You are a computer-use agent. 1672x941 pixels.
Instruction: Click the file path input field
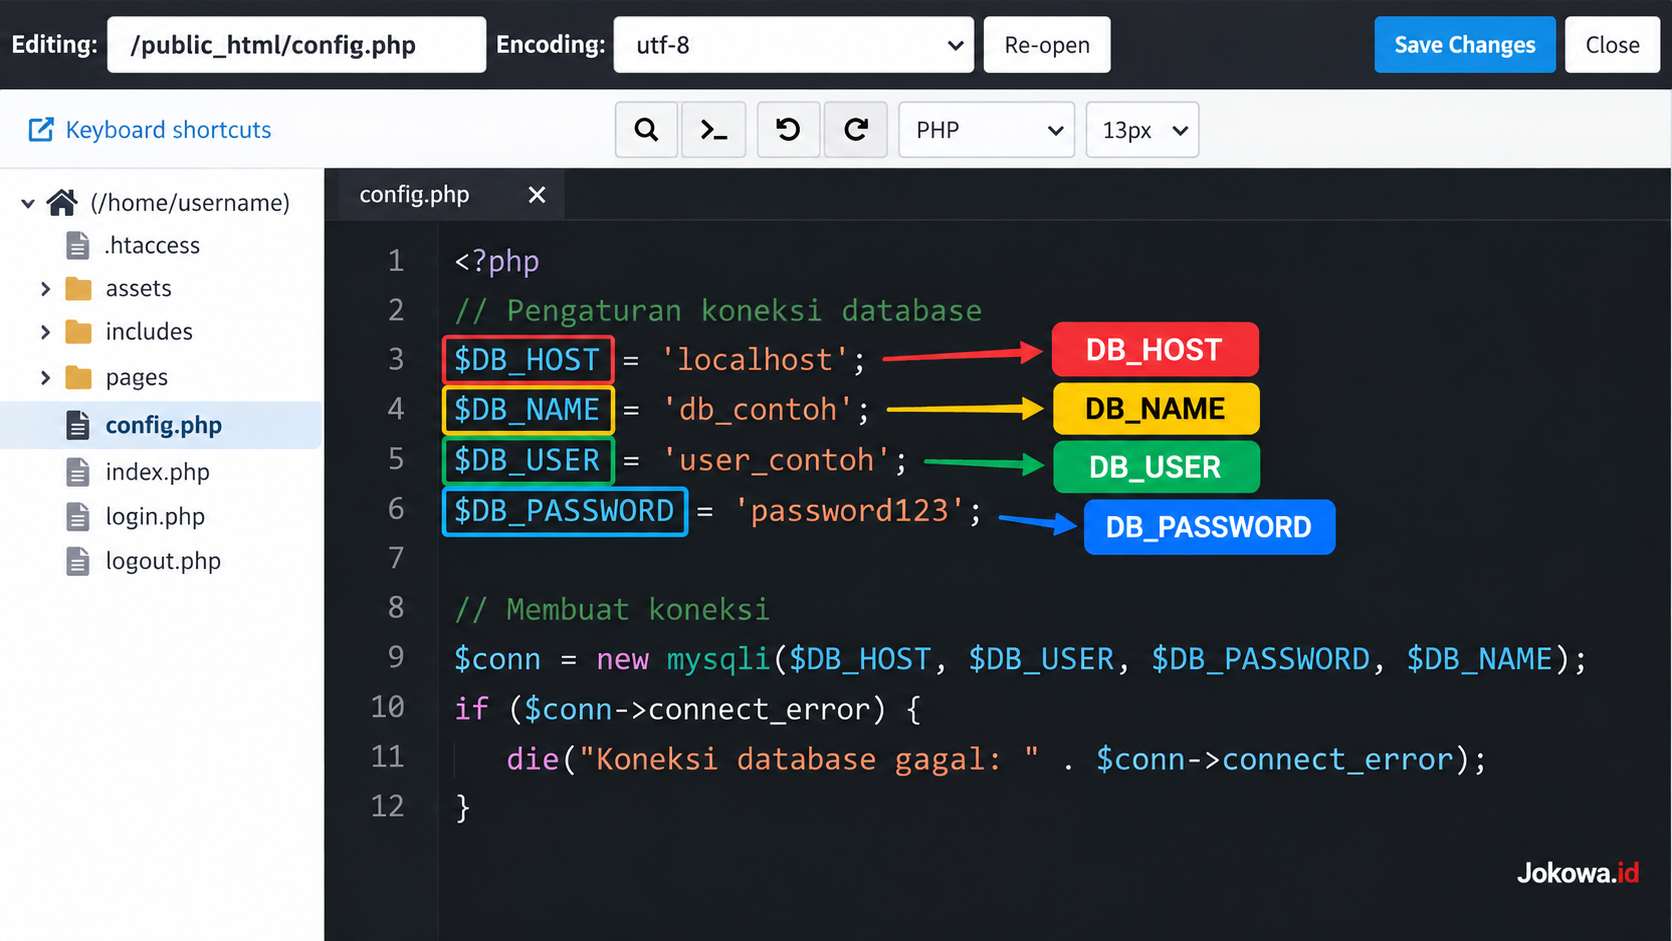tap(296, 45)
